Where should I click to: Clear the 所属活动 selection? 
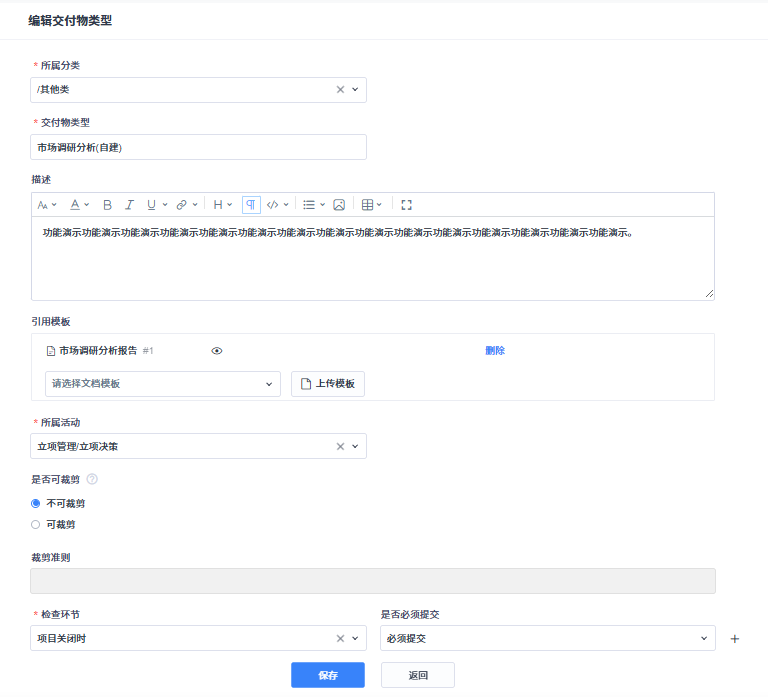tap(340, 446)
